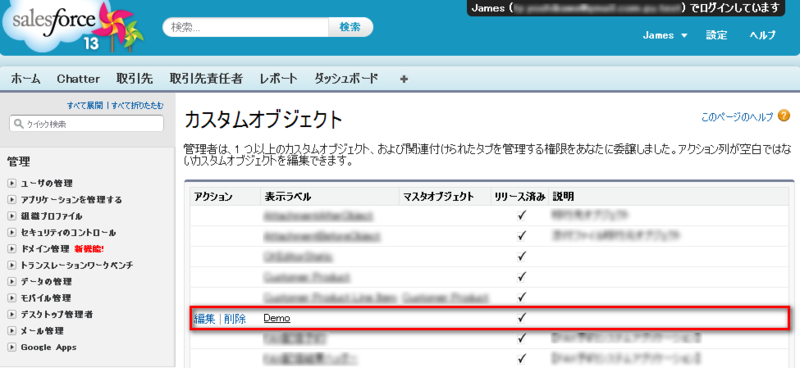The image size is (800, 368).
Task: Click 削除 link for Demo object
Action: click(235, 318)
